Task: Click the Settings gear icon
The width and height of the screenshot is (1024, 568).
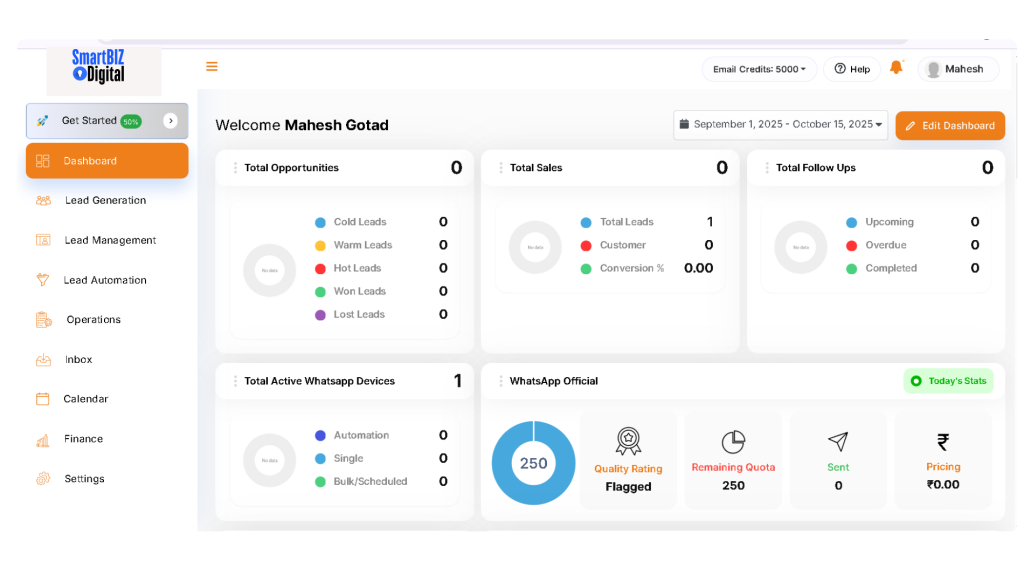Action: point(43,479)
